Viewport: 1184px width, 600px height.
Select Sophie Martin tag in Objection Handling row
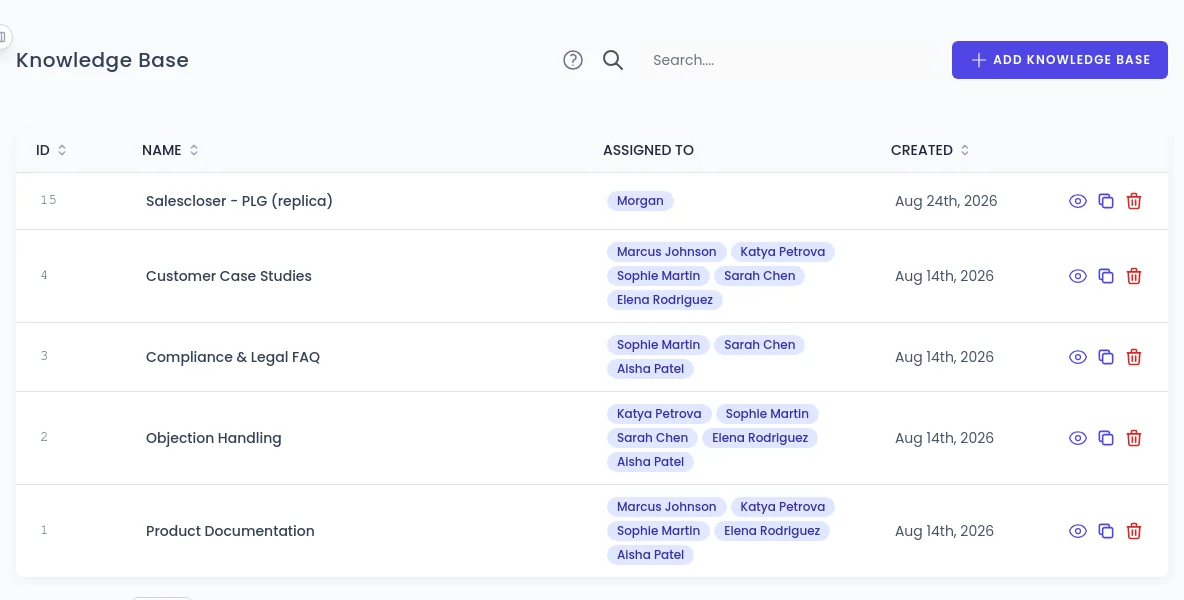tap(766, 414)
